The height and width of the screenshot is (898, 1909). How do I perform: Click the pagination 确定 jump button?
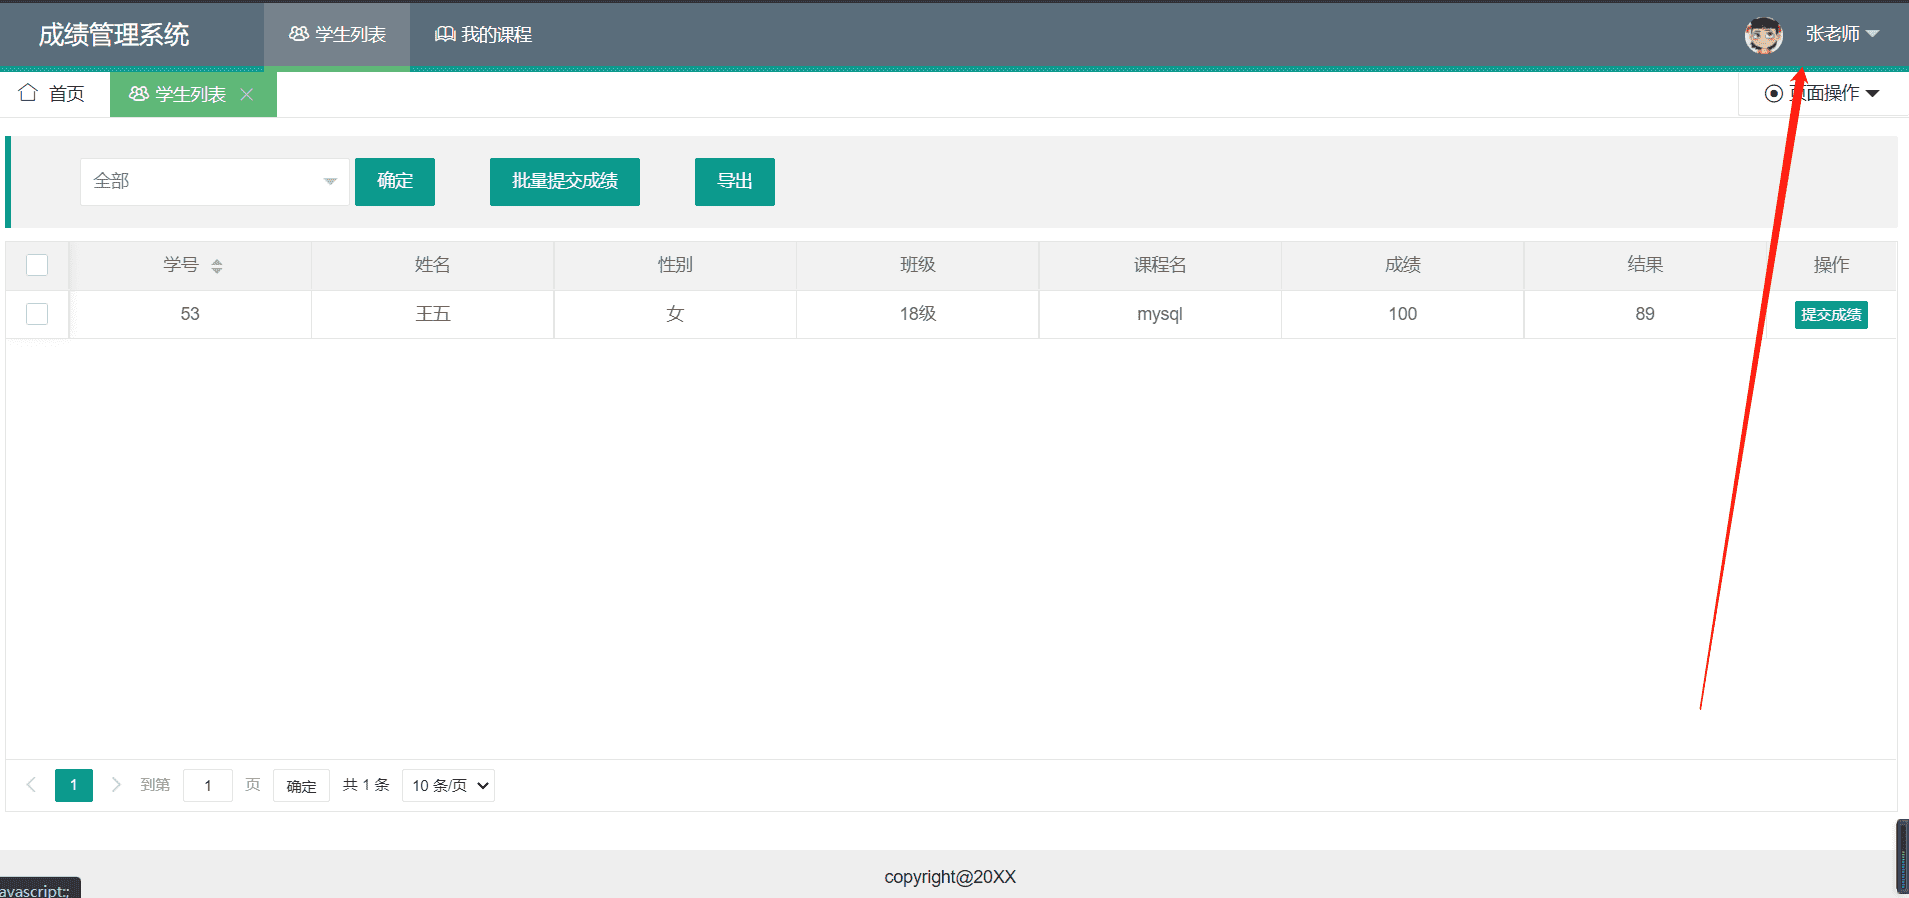pyautogui.click(x=301, y=786)
